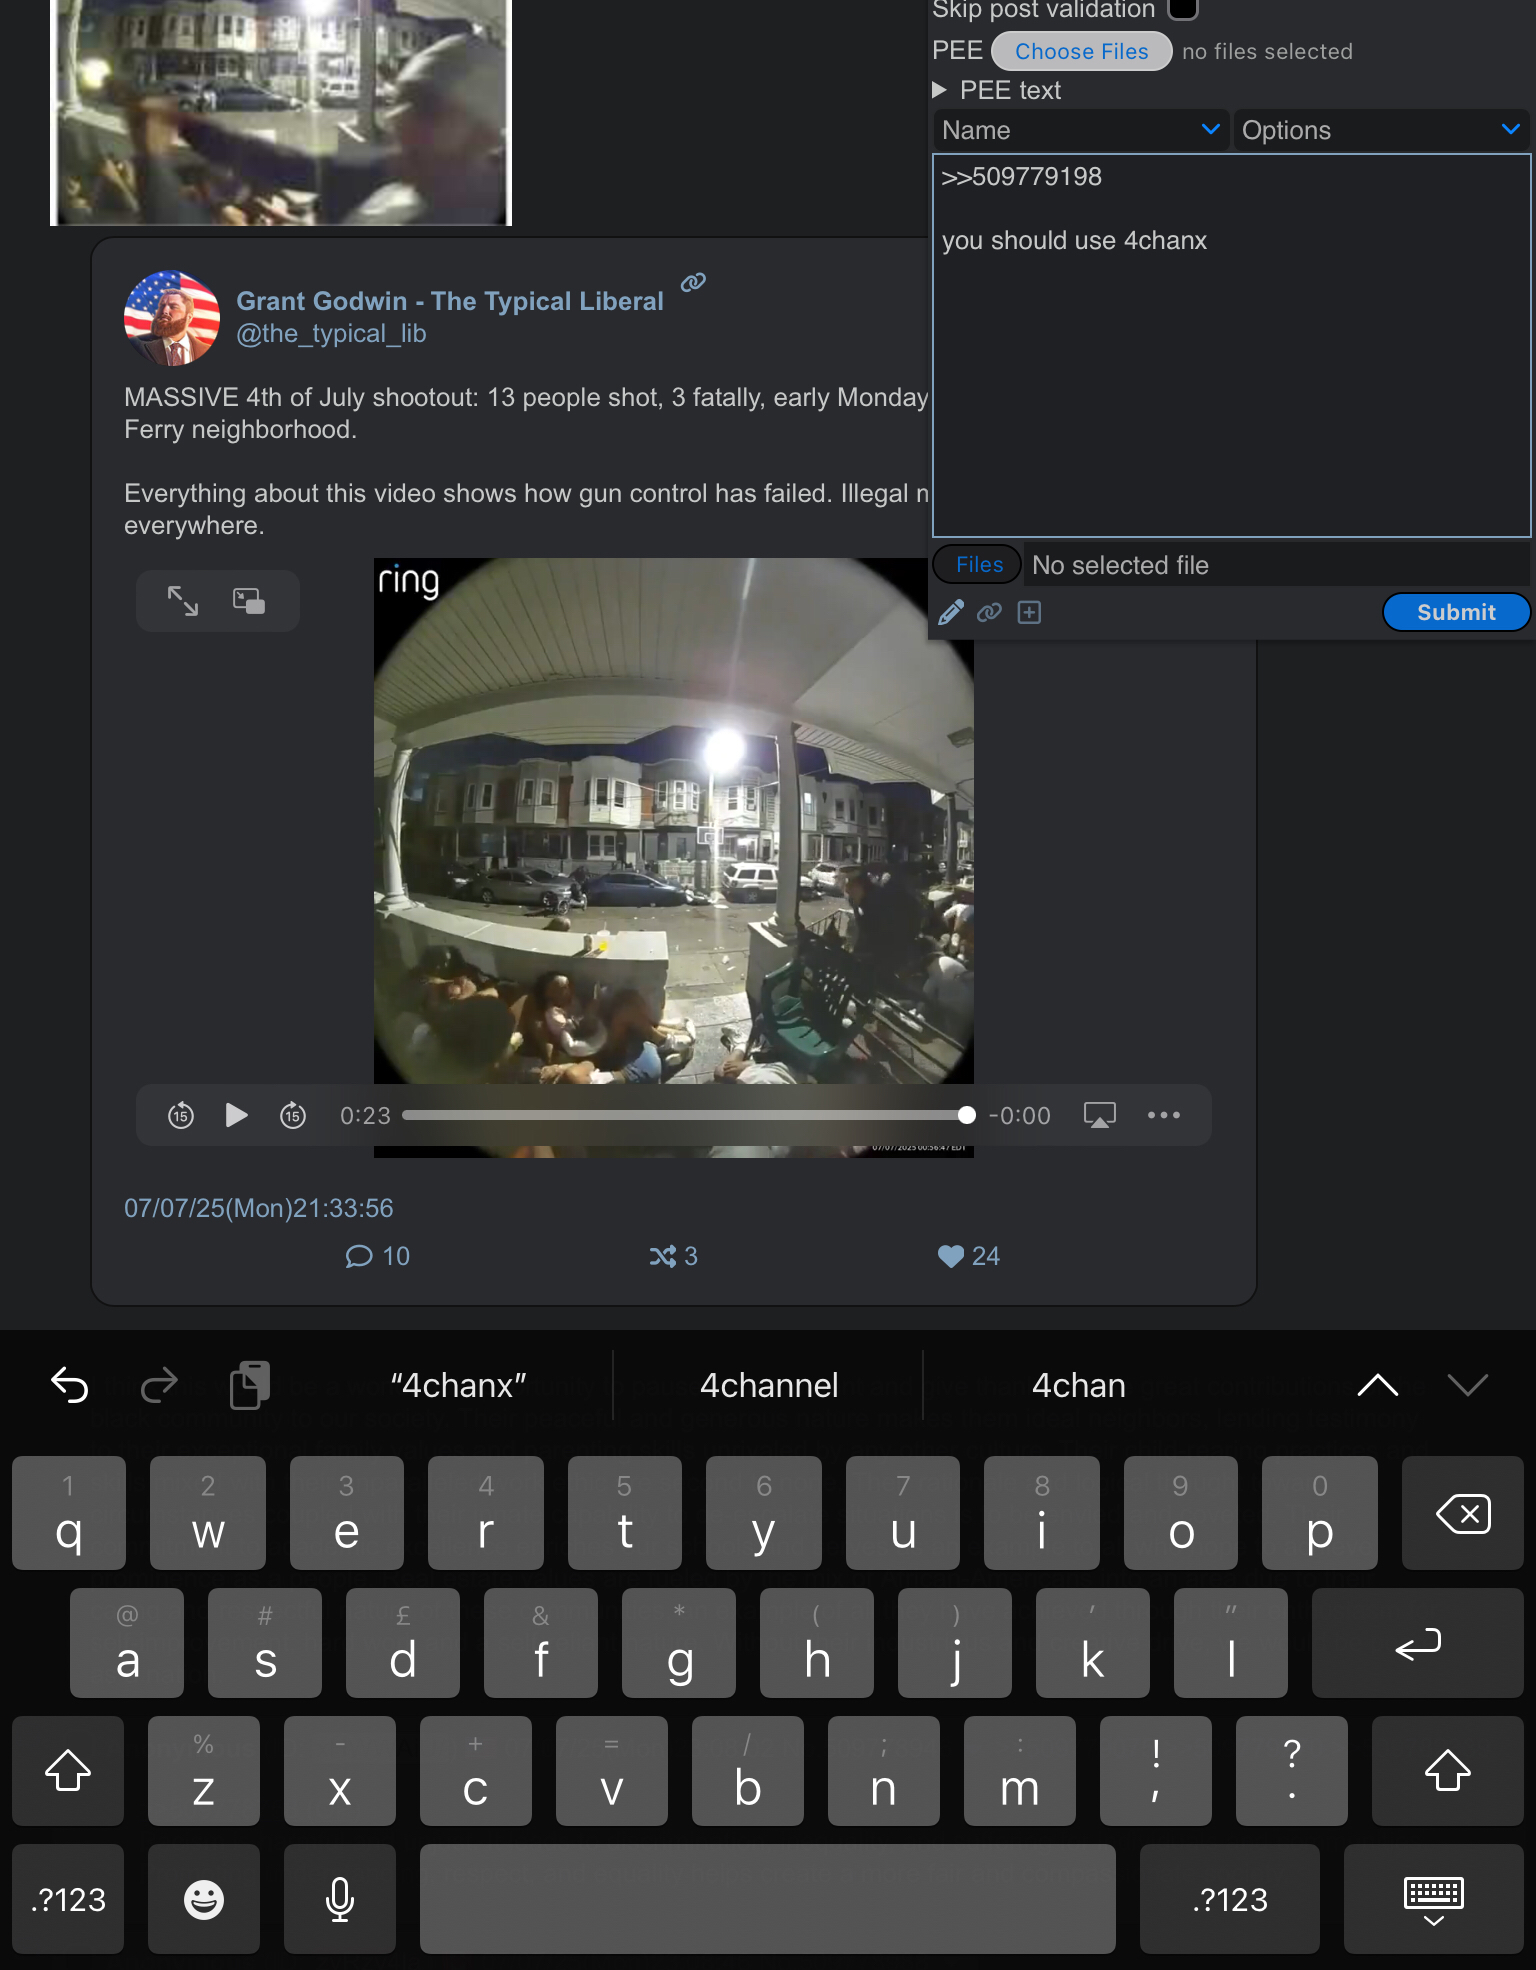
Task: Expand the PEE text disclosure triangle
Action: (x=940, y=90)
